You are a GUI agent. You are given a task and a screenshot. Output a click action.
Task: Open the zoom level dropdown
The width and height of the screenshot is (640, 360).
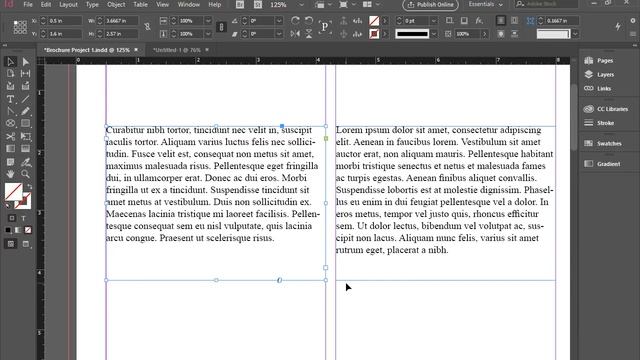click(301, 4)
